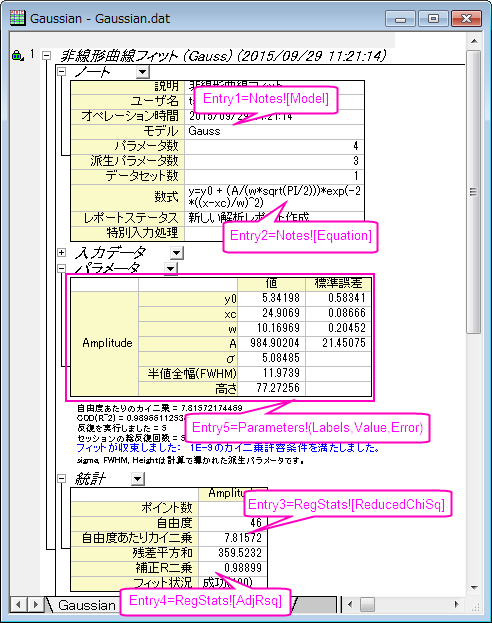Click the vertical scrollbar up arrow
The image size is (492, 623).
474,41
